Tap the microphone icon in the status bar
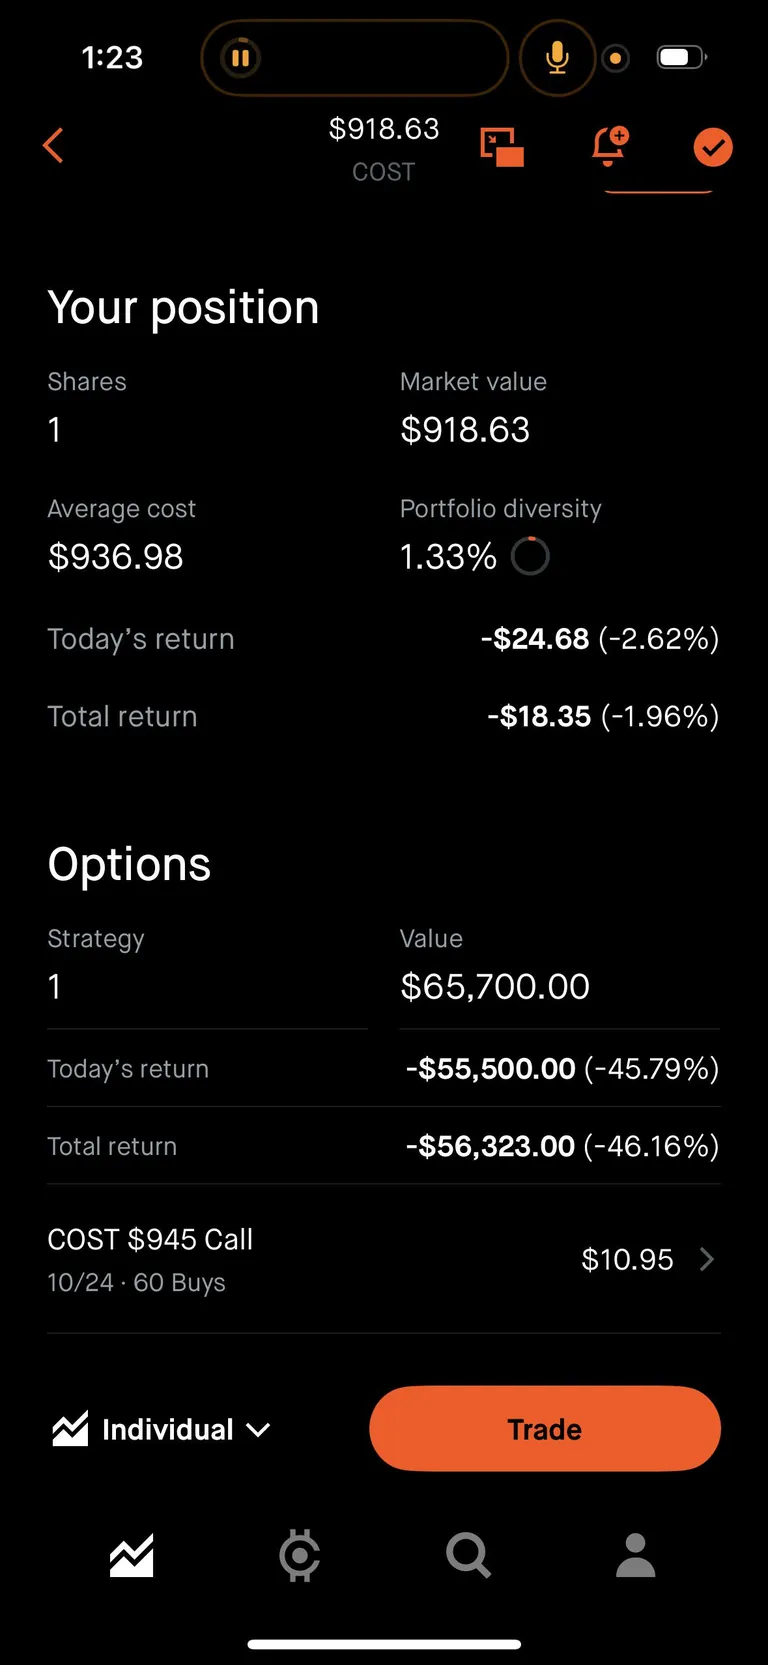This screenshot has width=768, height=1665. pos(557,58)
